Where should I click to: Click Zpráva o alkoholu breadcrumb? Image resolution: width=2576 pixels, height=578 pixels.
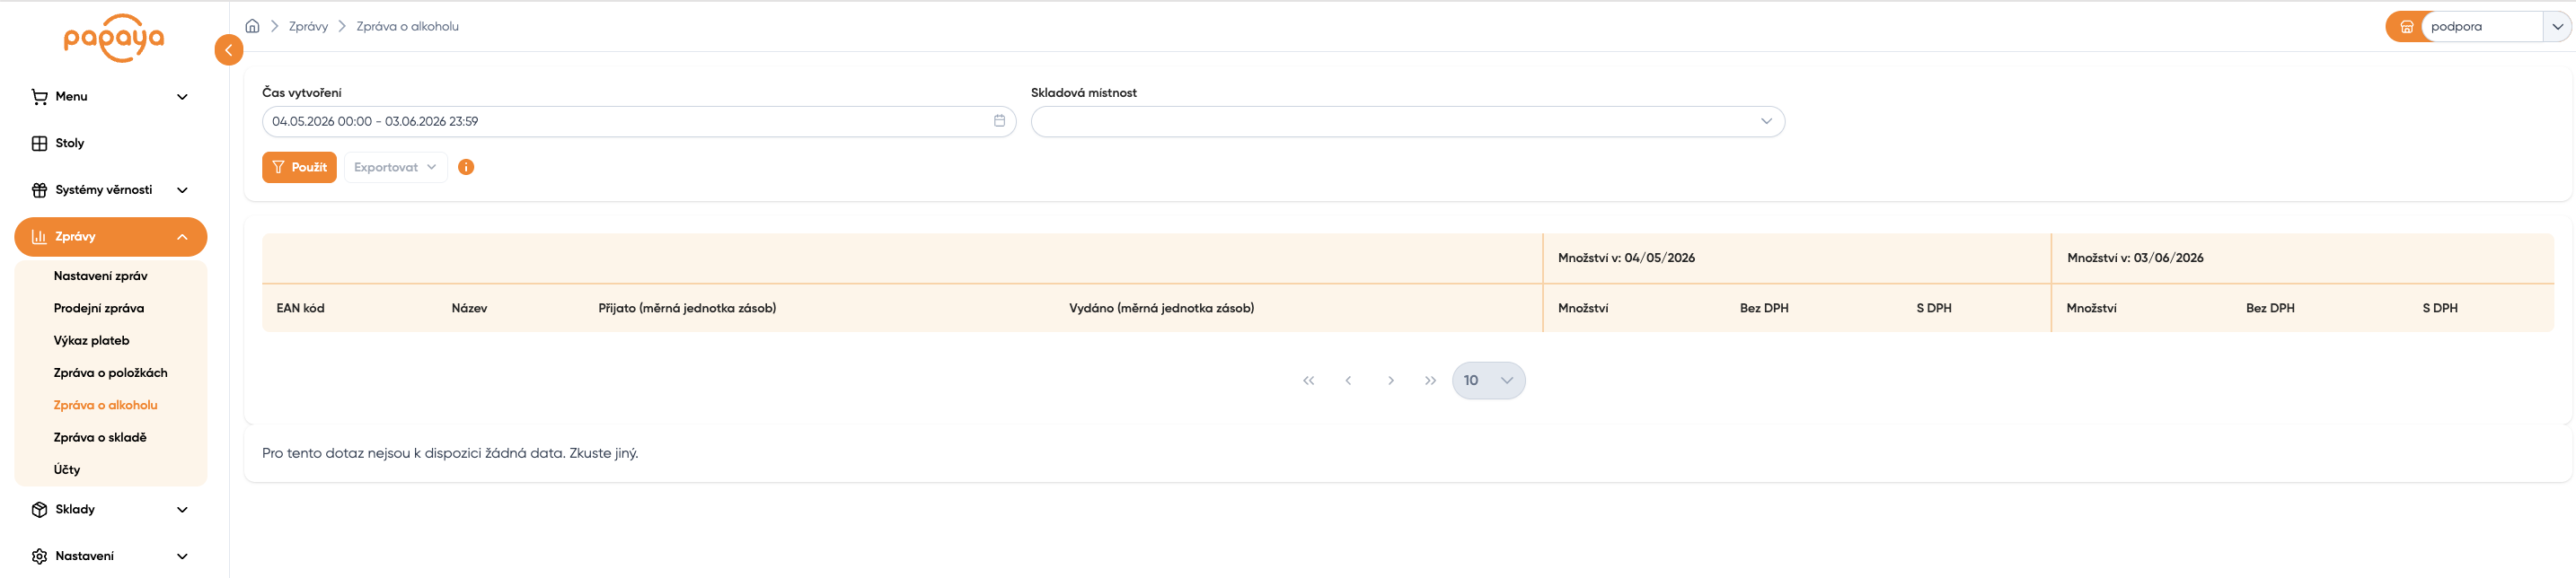click(407, 26)
